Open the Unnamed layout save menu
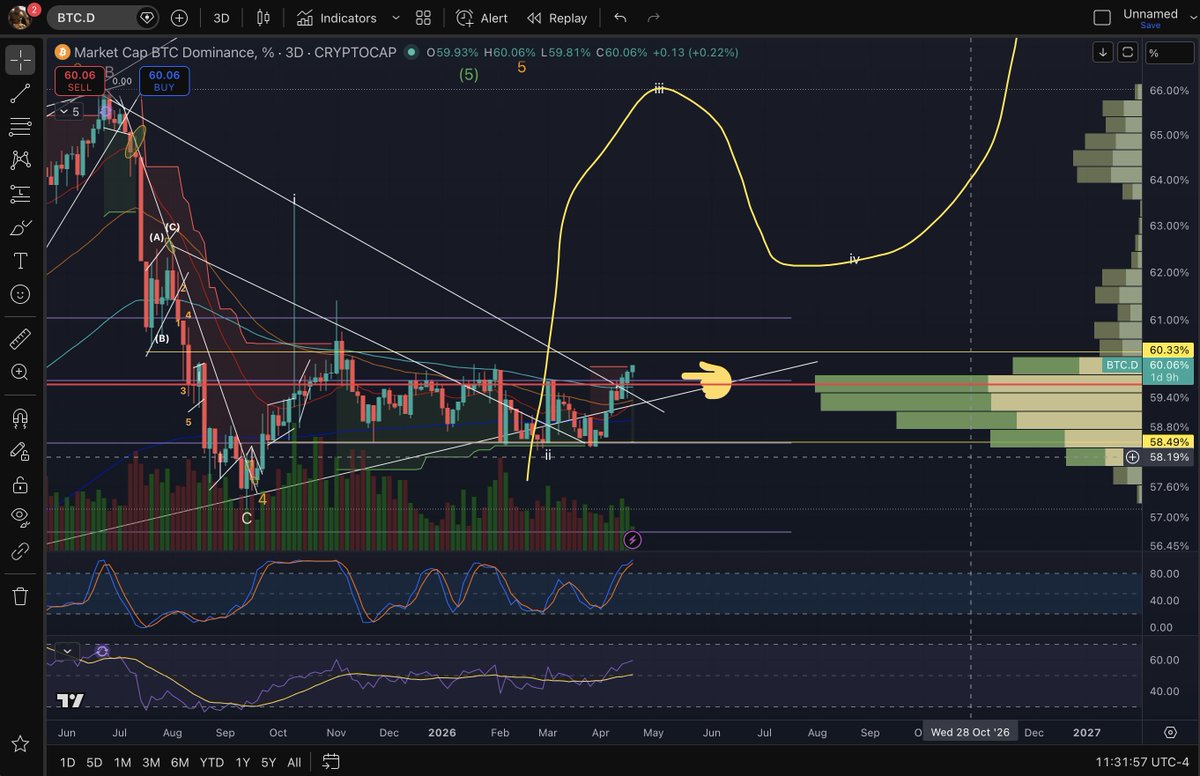 (1150, 18)
